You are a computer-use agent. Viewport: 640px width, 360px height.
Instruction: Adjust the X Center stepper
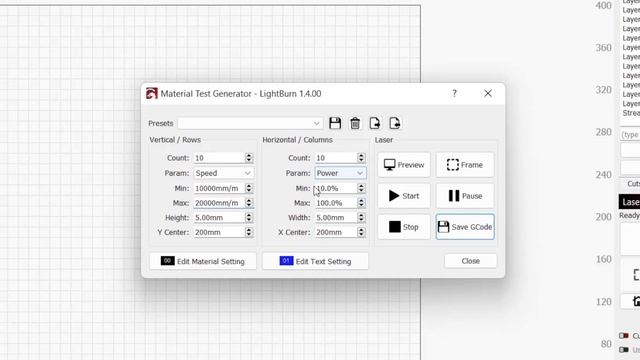coord(361,232)
